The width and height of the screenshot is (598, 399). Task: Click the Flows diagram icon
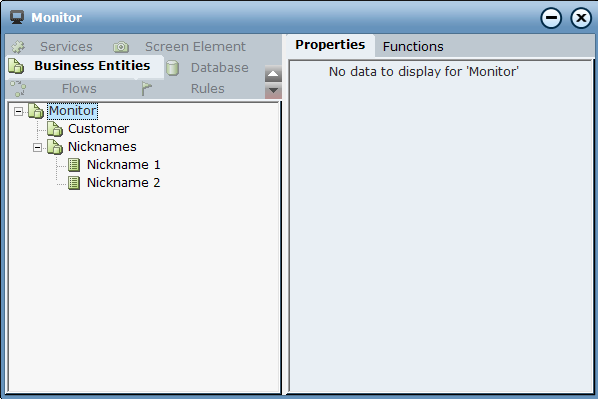tap(18, 88)
